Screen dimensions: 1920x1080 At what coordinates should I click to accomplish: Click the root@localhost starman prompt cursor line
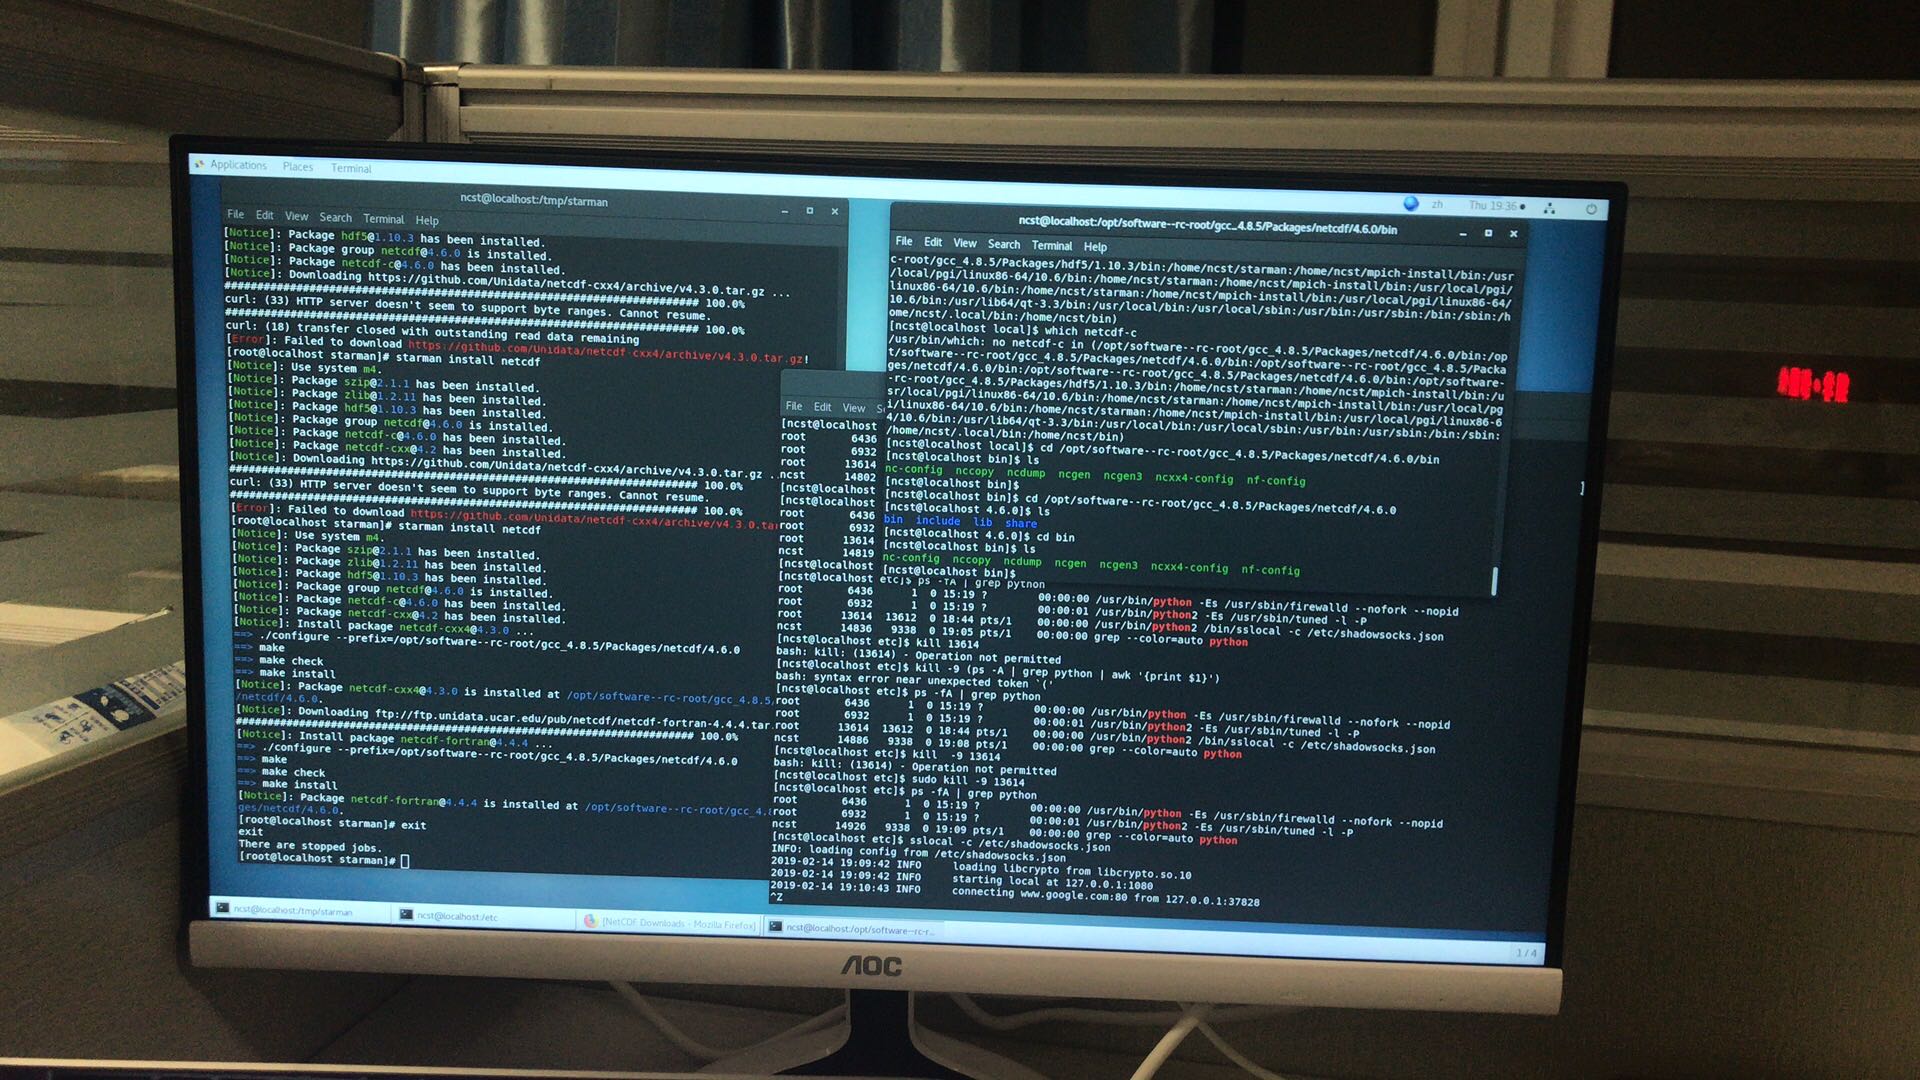coord(325,859)
